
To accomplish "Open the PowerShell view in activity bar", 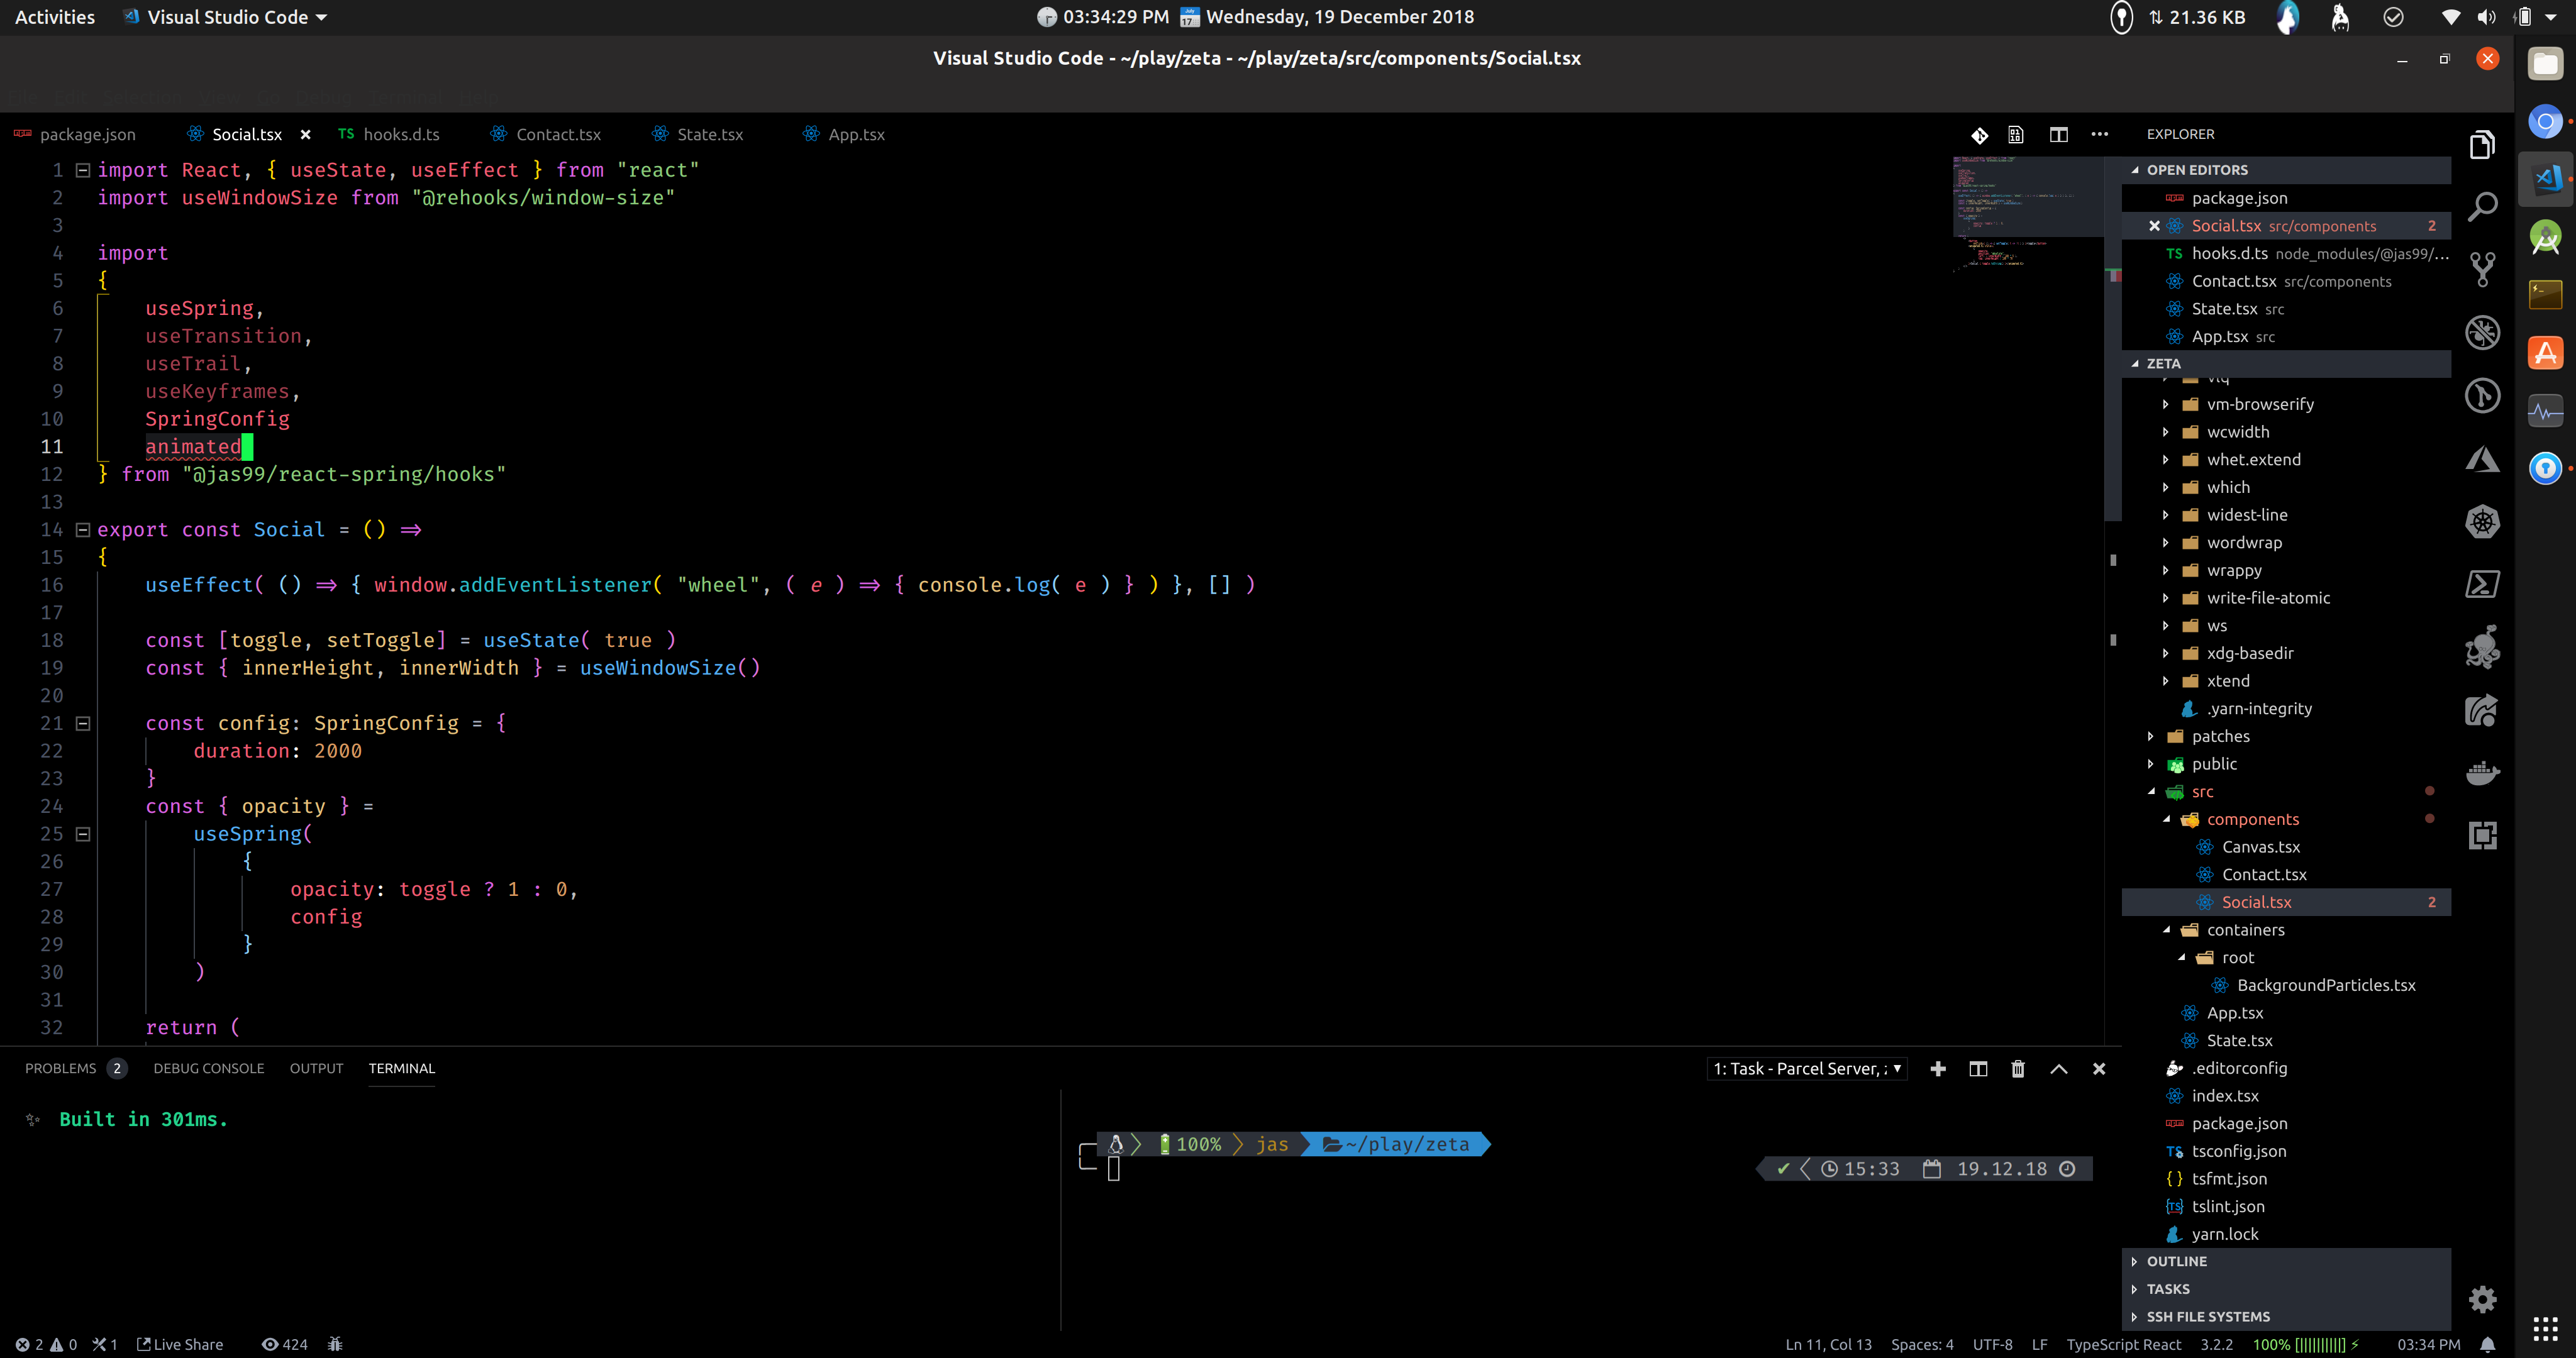I will click(x=2482, y=584).
